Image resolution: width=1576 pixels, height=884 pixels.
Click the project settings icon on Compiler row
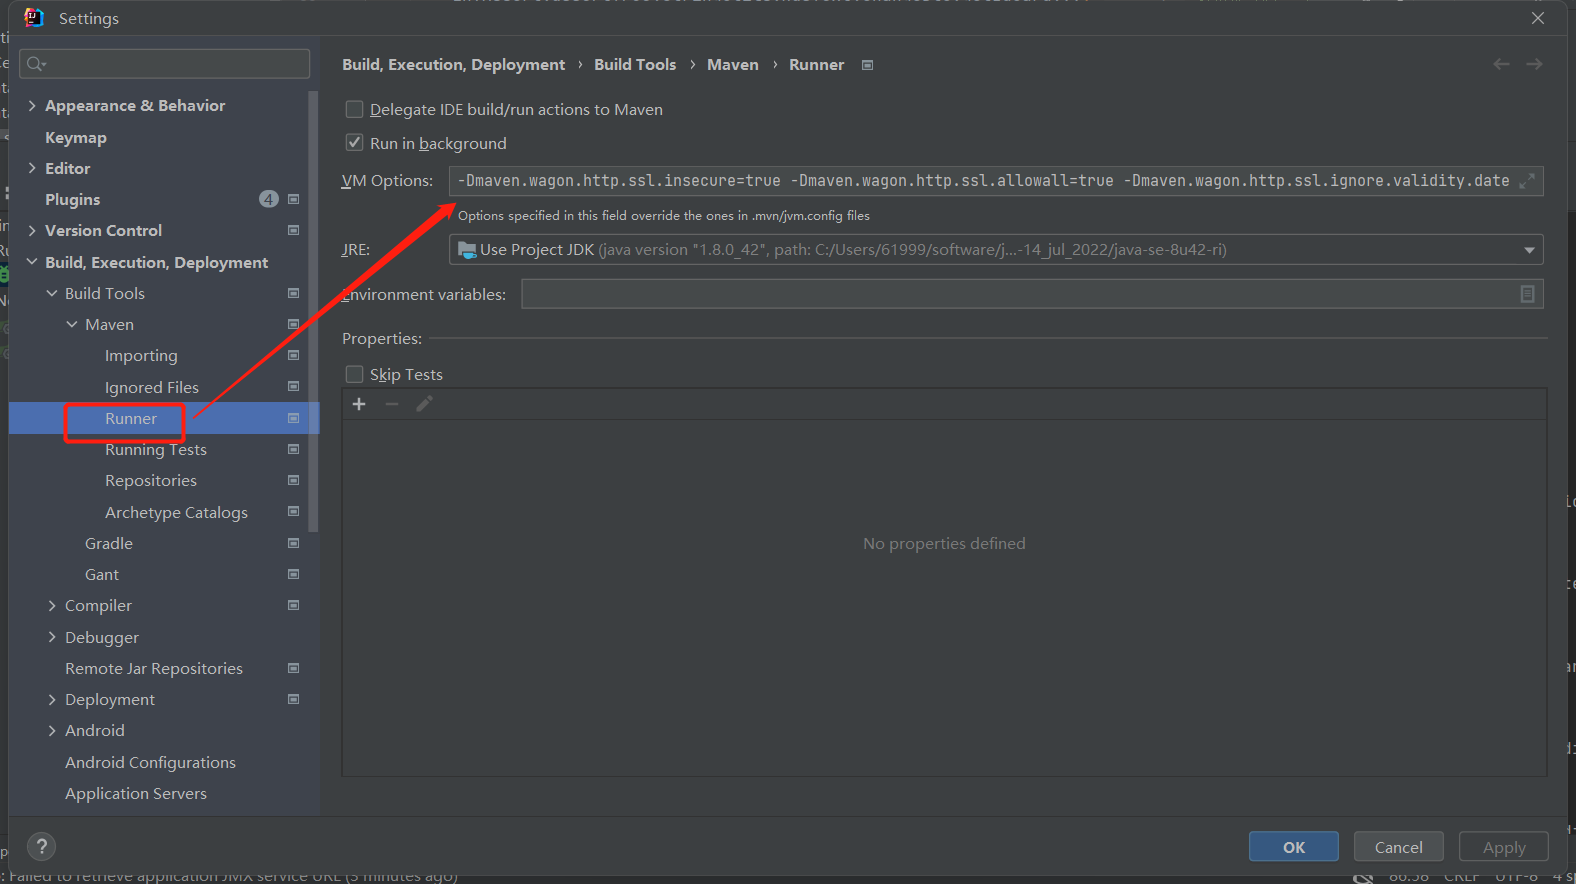click(294, 605)
